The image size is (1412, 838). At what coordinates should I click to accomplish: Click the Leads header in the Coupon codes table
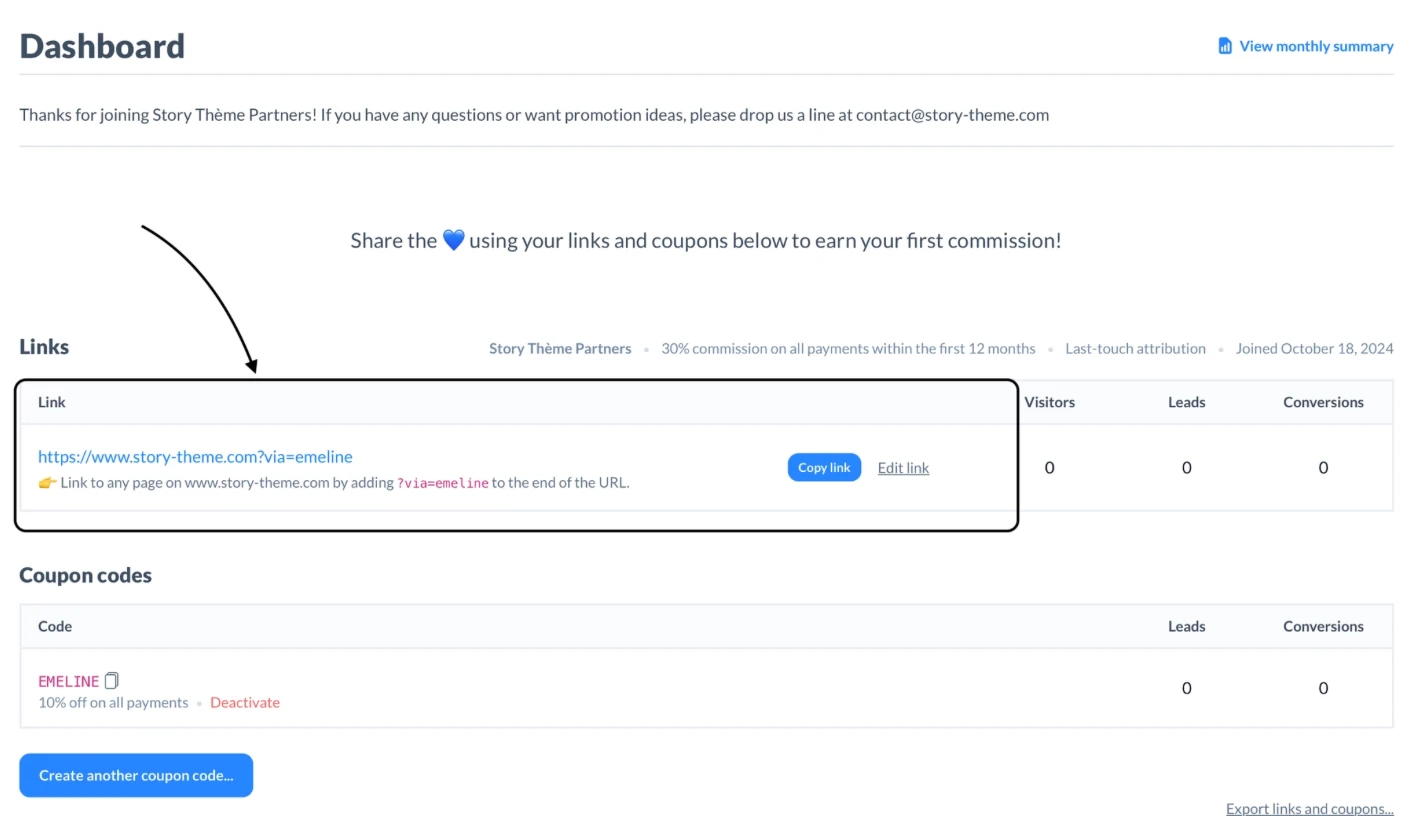coord(1186,626)
